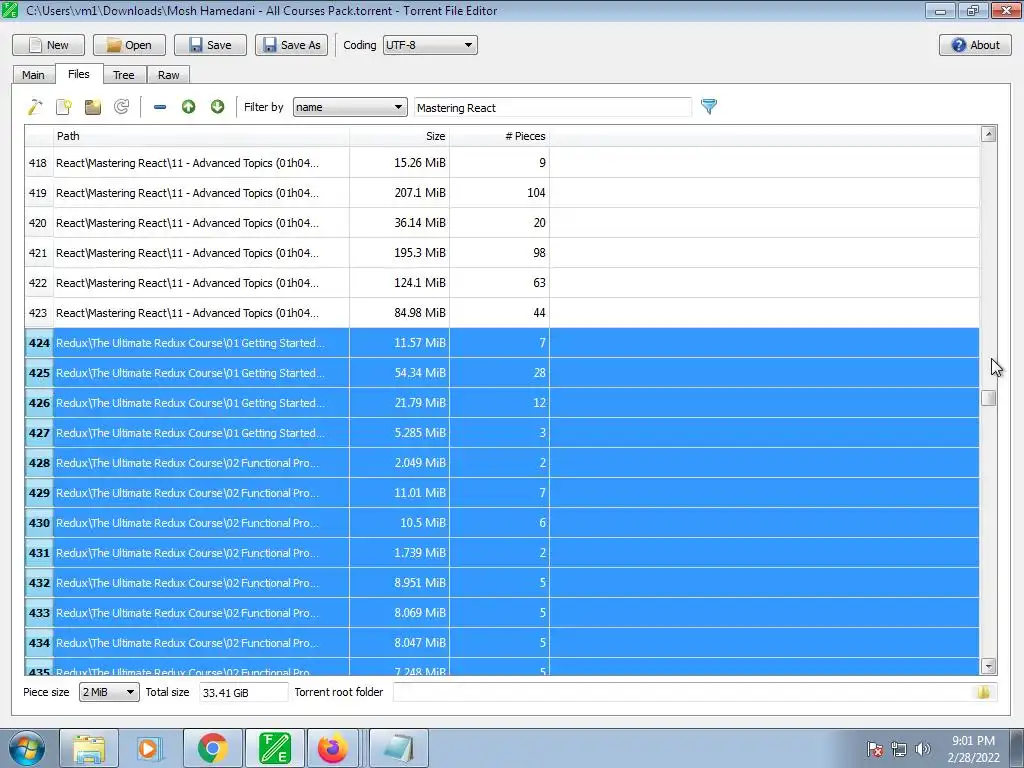Switch to the Tree tab
This screenshot has width=1024, height=768.
tap(123, 75)
